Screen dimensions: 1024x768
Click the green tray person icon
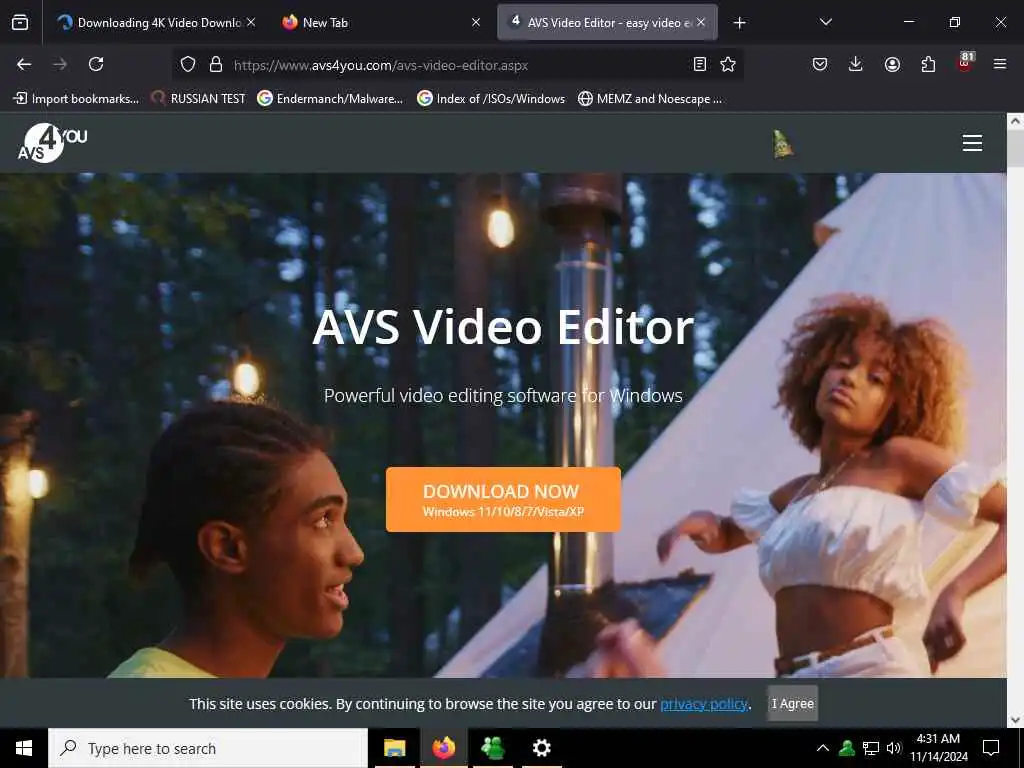click(x=847, y=748)
